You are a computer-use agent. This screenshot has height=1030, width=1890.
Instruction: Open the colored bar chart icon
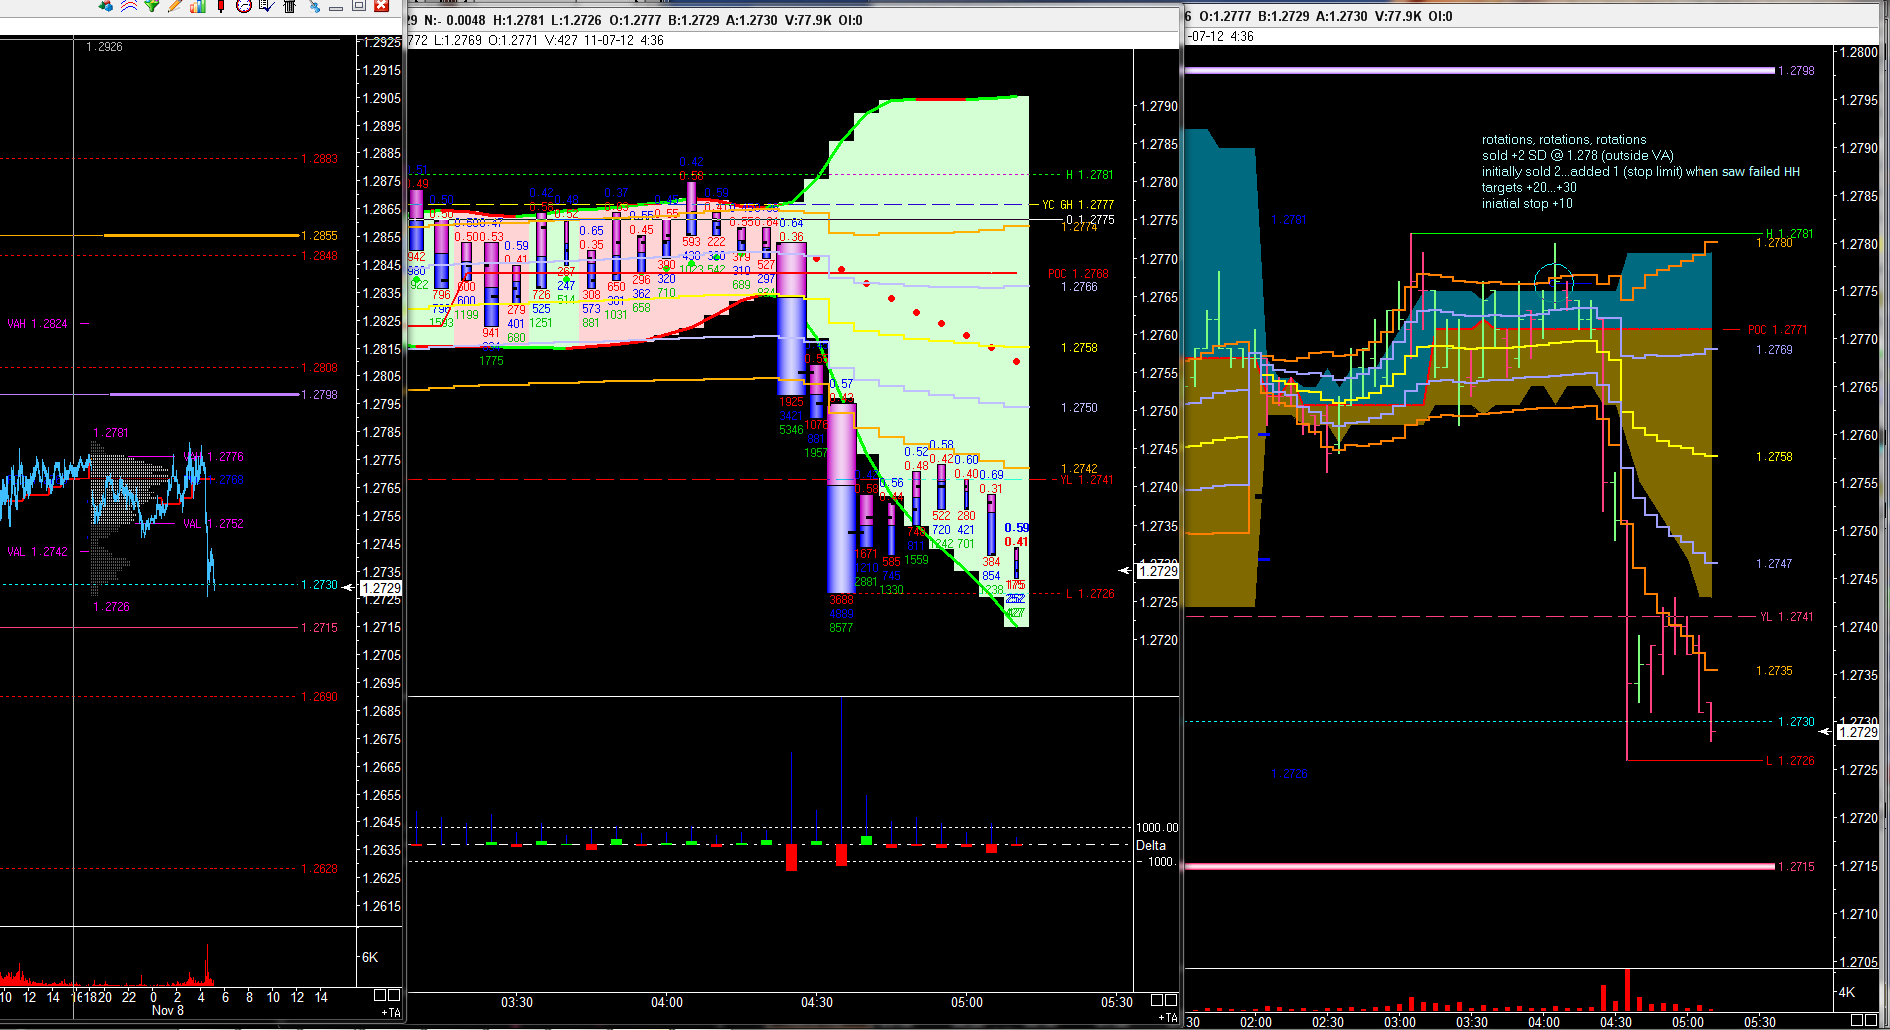click(198, 6)
